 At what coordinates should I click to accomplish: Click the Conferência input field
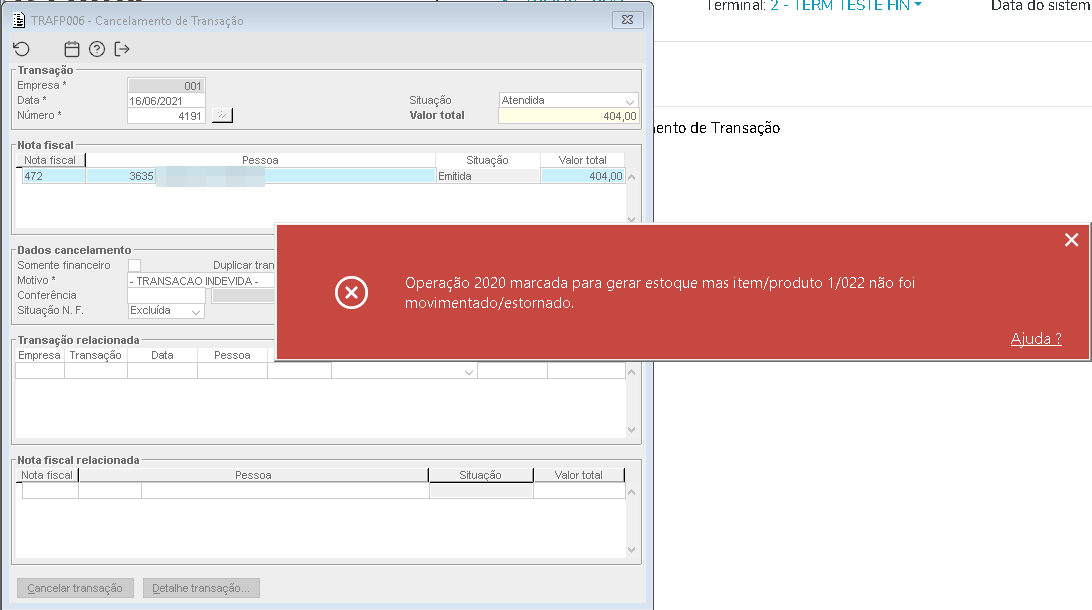166,296
